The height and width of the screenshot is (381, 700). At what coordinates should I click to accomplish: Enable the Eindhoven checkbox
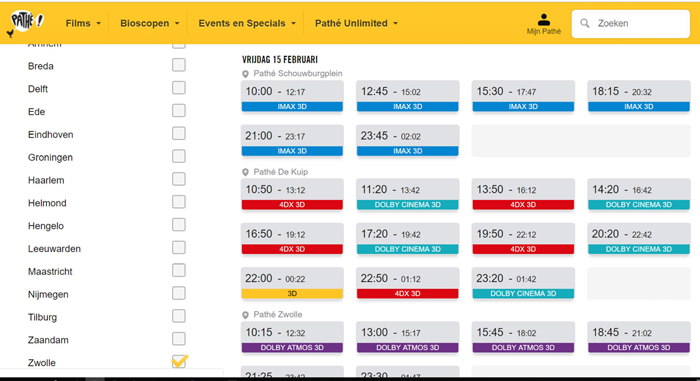pyautogui.click(x=179, y=134)
